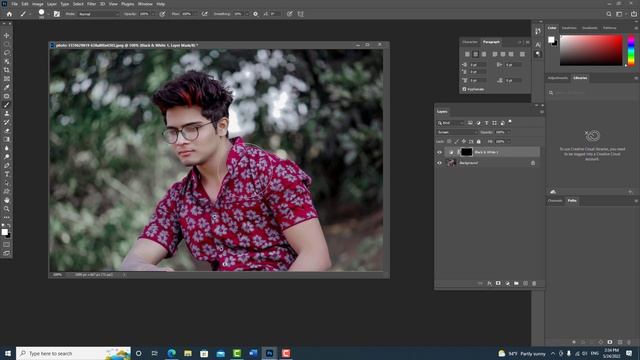The image size is (640, 360).
Task: Select the Eraser tool
Action: [x=7, y=131]
